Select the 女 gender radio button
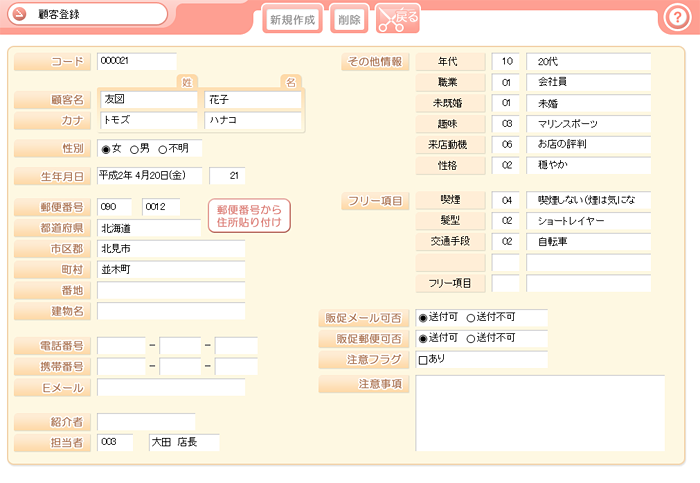Viewport: 700px width, 483px height. pos(105,149)
